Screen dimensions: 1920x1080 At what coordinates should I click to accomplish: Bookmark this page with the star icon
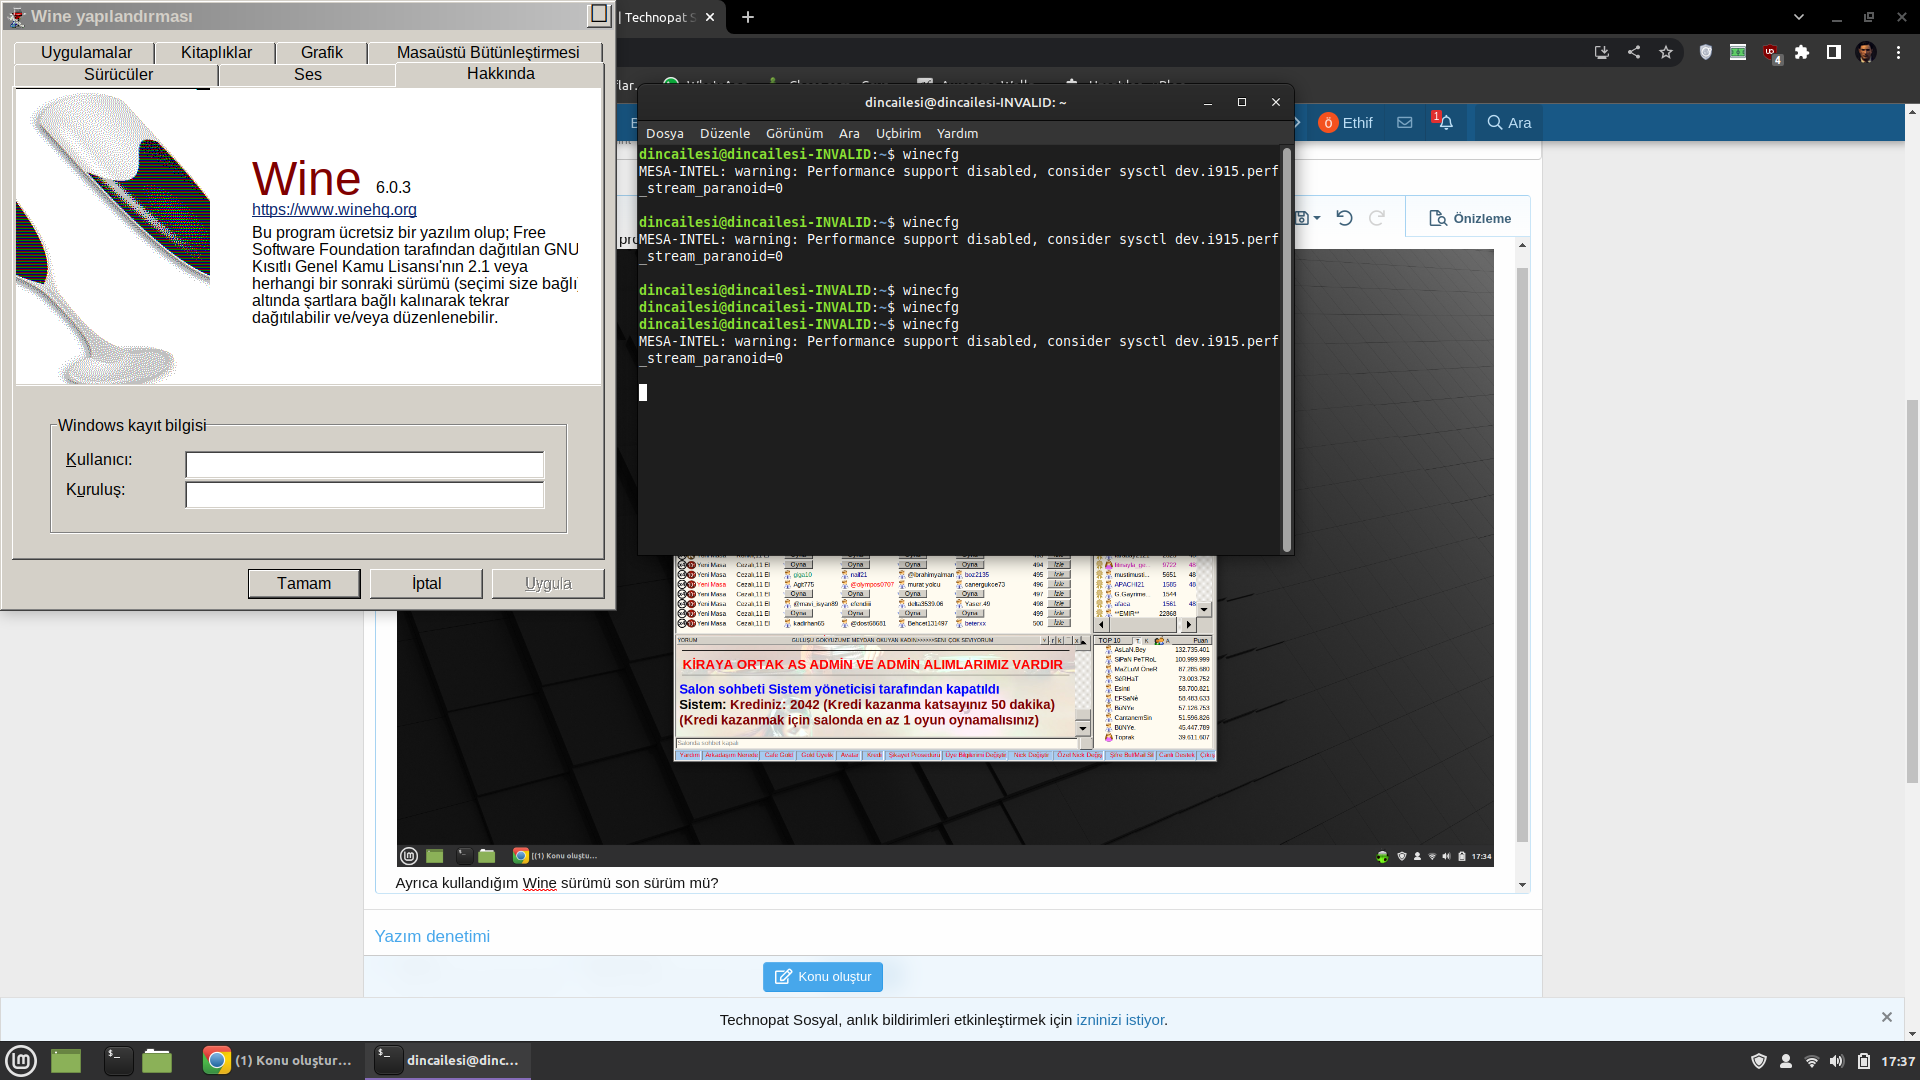(x=1666, y=52)
